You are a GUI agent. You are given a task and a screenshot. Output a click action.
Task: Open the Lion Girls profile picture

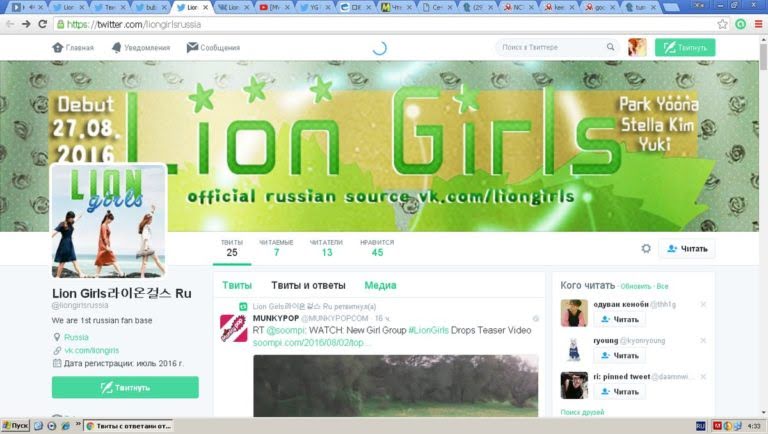[108, 220]
